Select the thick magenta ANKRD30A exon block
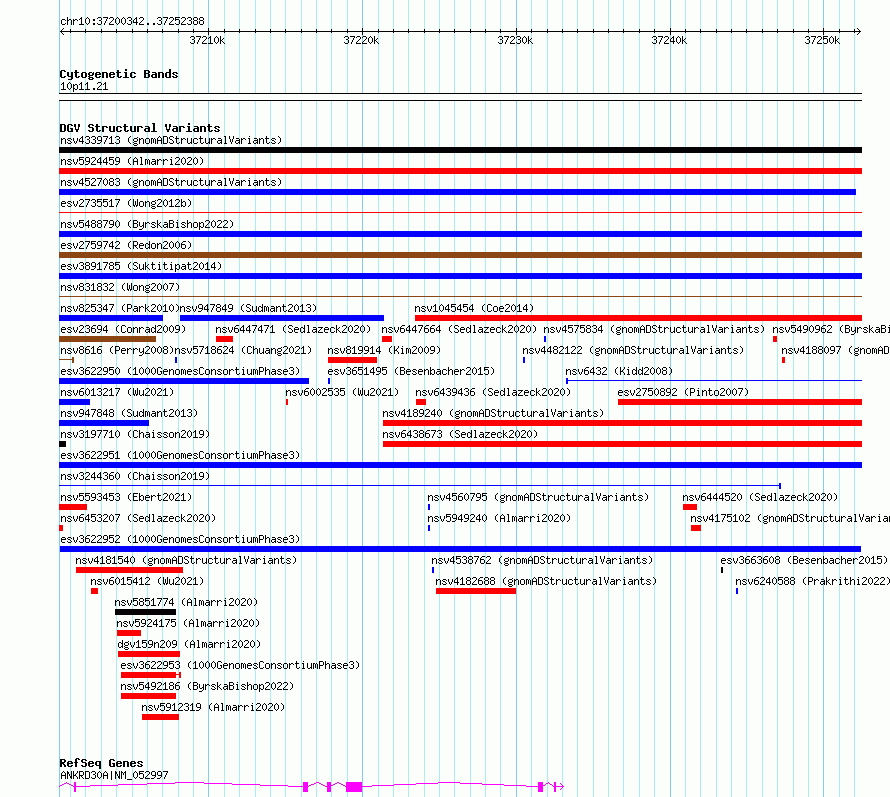The width and height of the screenshot is (890, 797). 354,787
